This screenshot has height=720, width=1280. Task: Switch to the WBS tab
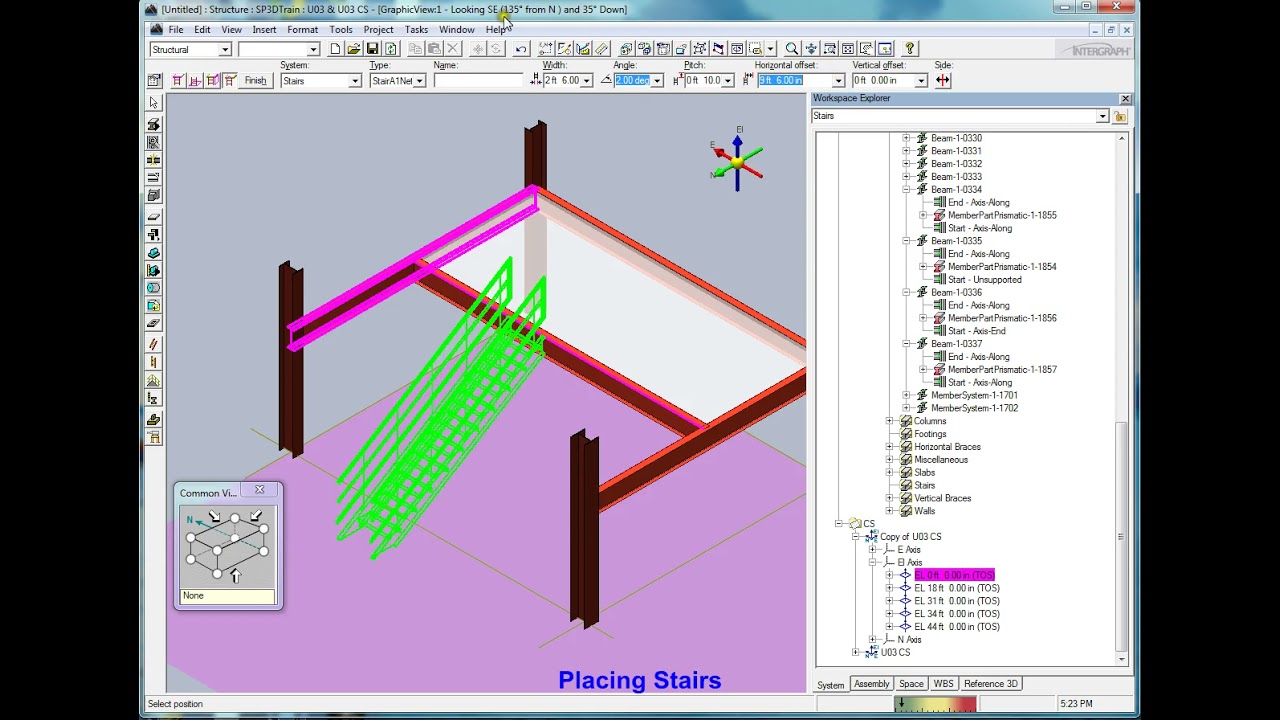[x=943, y=684]
